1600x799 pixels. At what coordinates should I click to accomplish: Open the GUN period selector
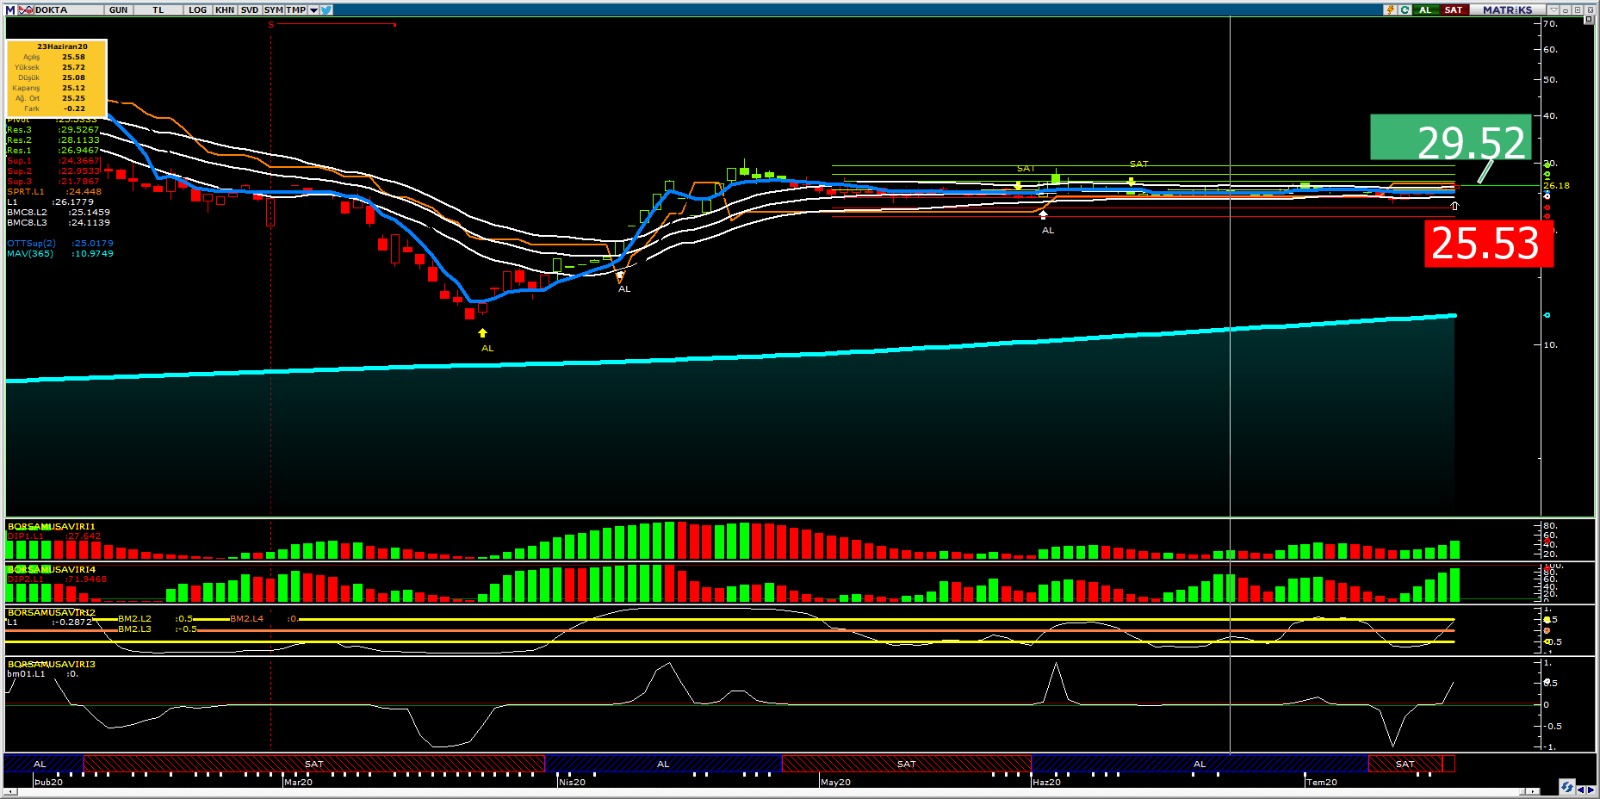[118, 10]
